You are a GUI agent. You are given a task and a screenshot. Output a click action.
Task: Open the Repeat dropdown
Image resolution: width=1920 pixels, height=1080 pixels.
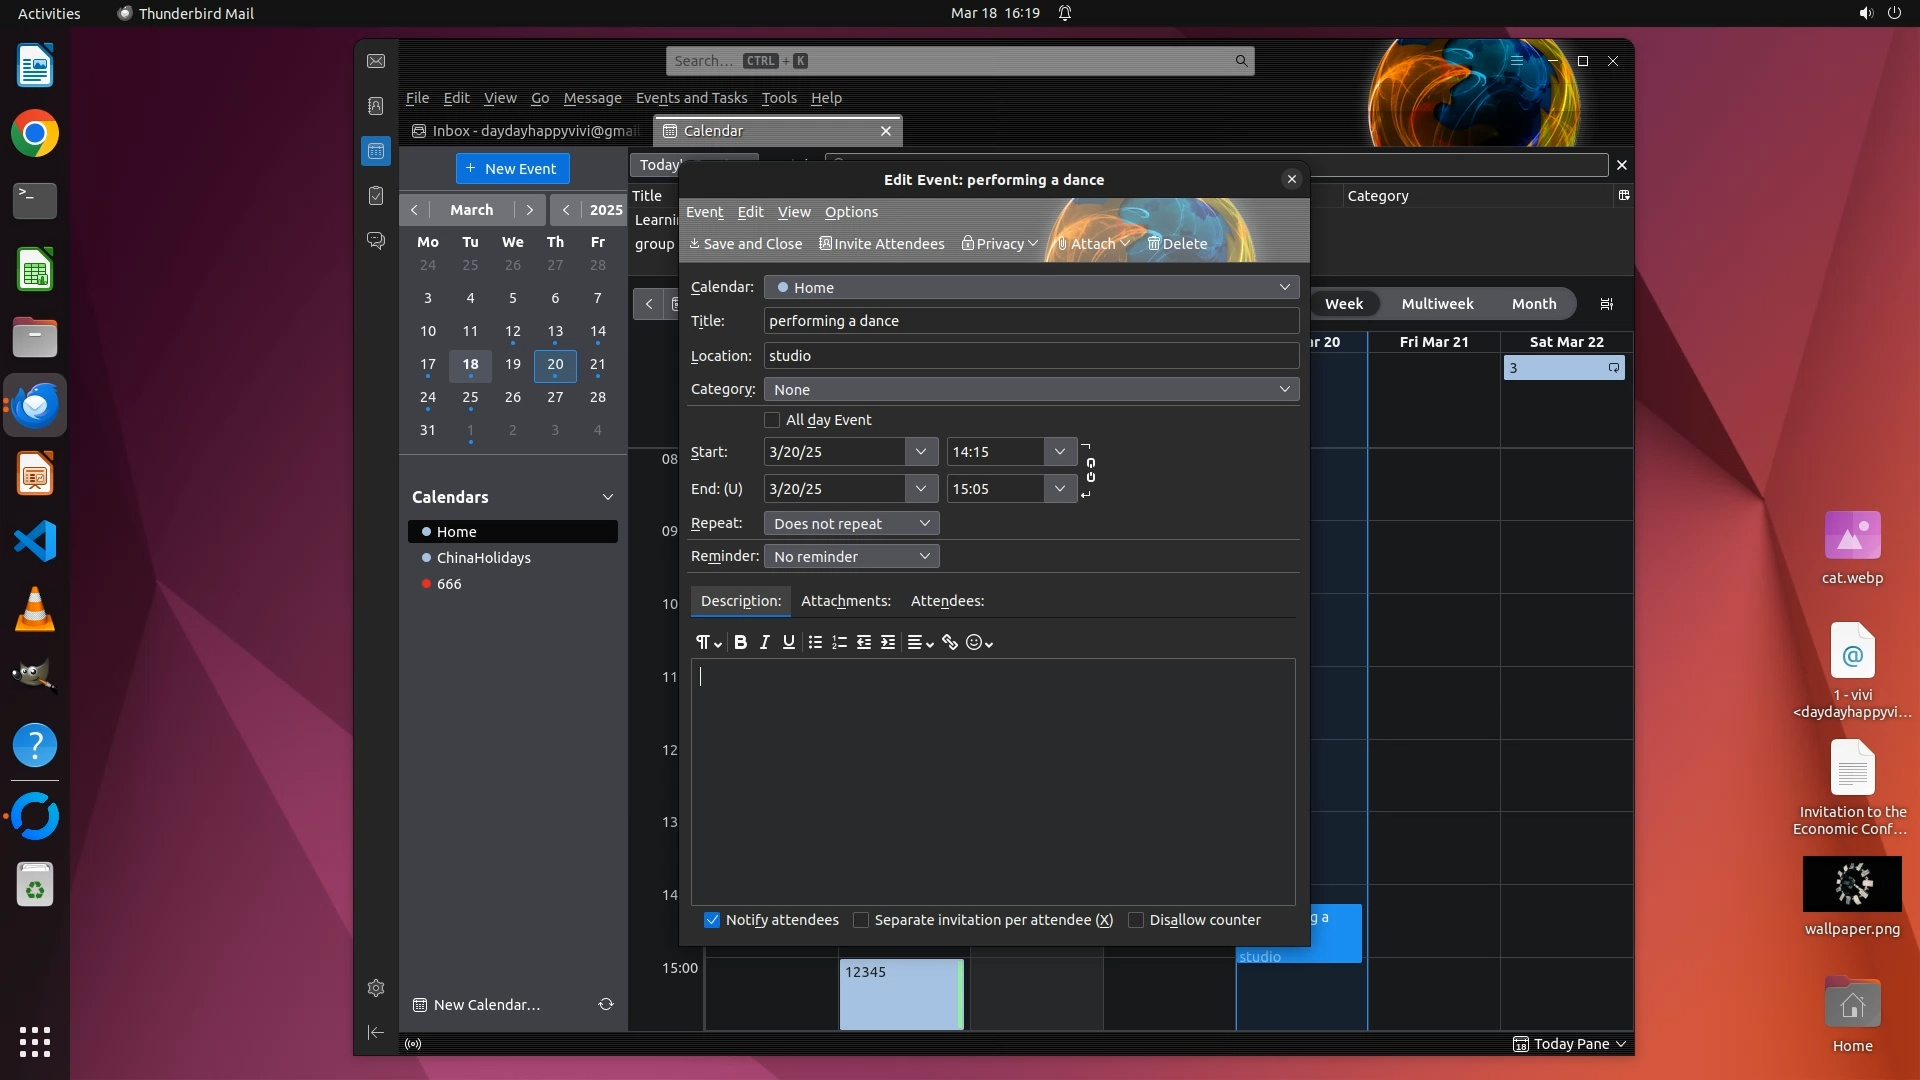tap(851, 523)
